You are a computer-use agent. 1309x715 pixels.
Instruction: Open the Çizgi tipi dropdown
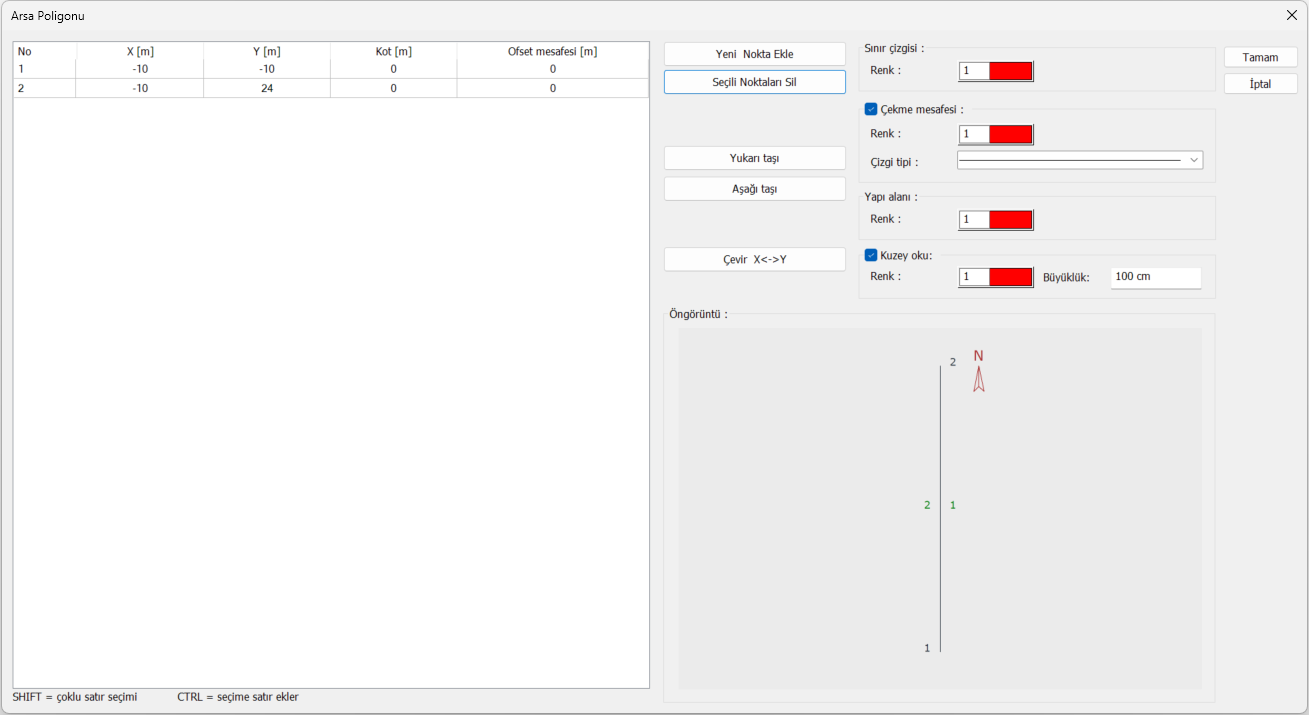(1079, 160)
